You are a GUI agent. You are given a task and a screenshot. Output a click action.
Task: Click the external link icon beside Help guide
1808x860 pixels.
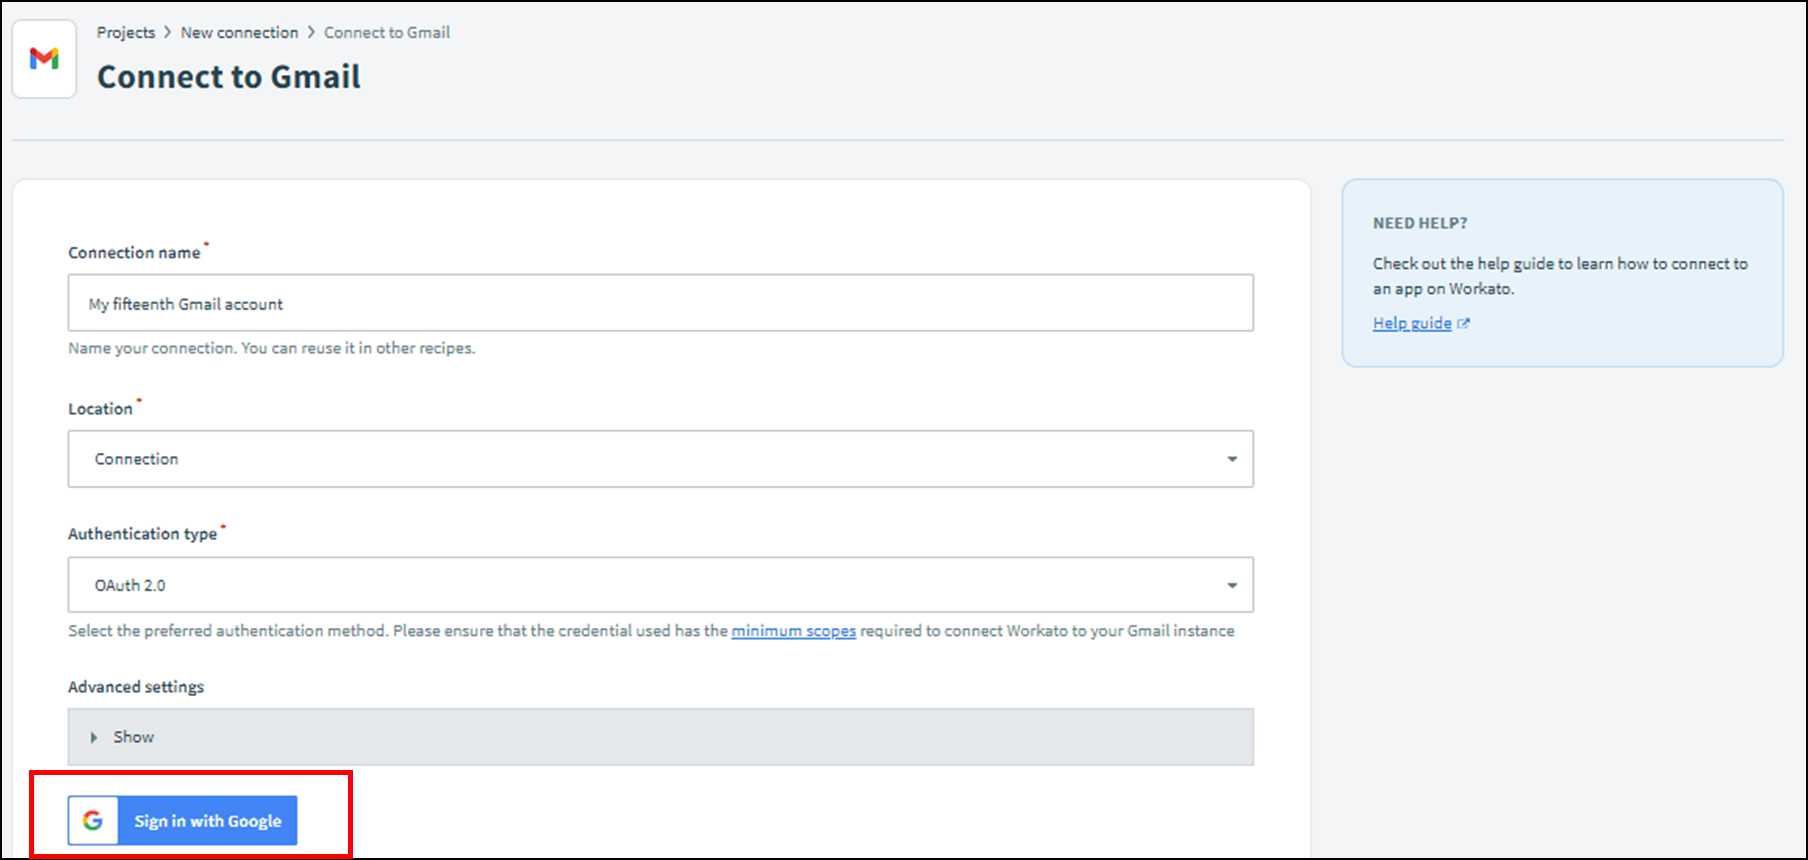click(1464, 324)
